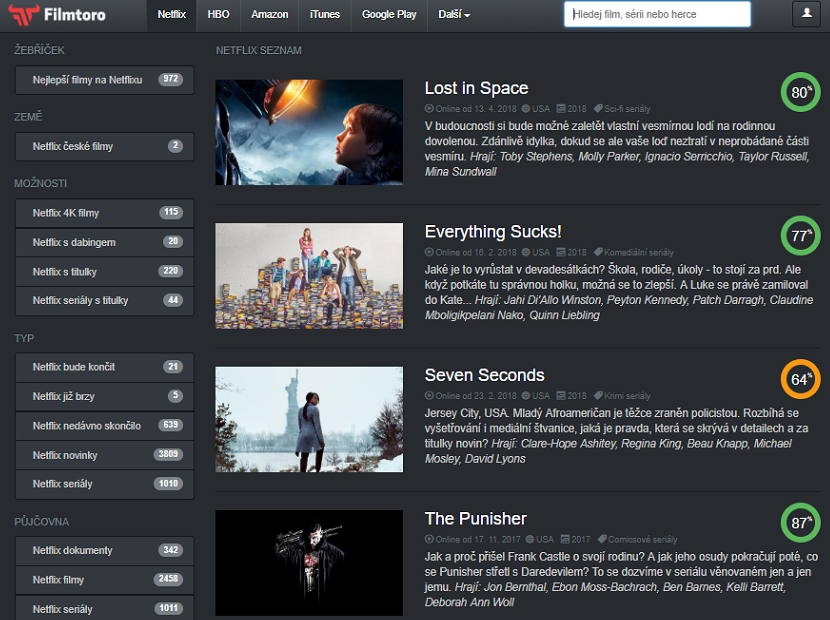Open Netflix již brzy list
The height and width of the screenshot is (620, 830).
point(104,396)
